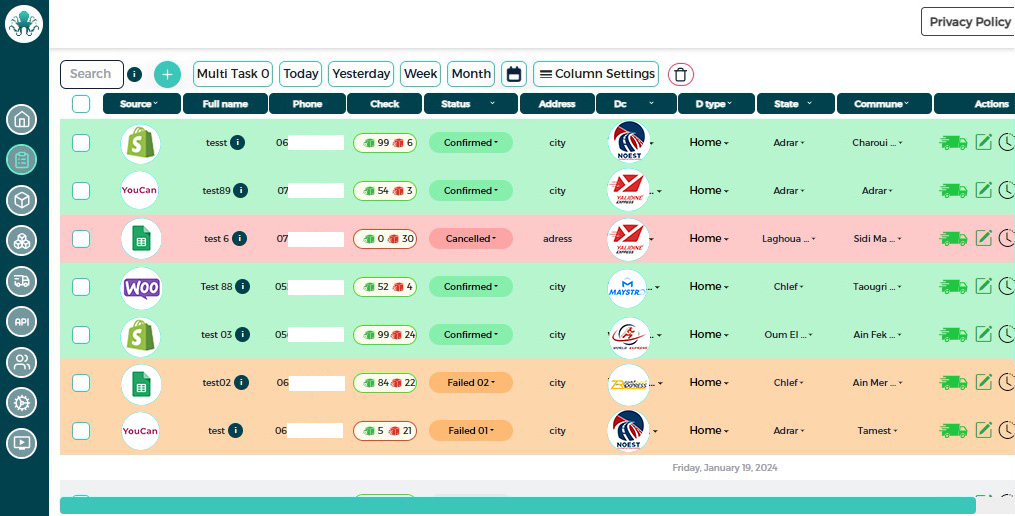Open the settings gear in sidebar

tap(21, 402)
